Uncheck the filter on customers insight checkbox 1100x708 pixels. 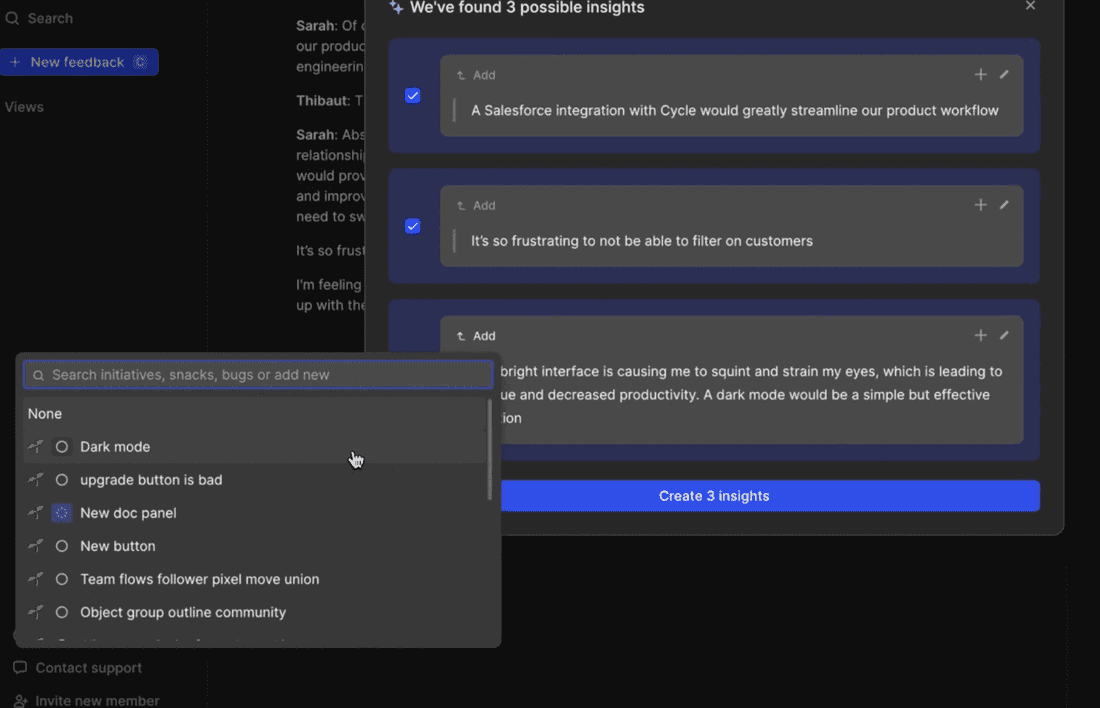[x=413, y=226]
